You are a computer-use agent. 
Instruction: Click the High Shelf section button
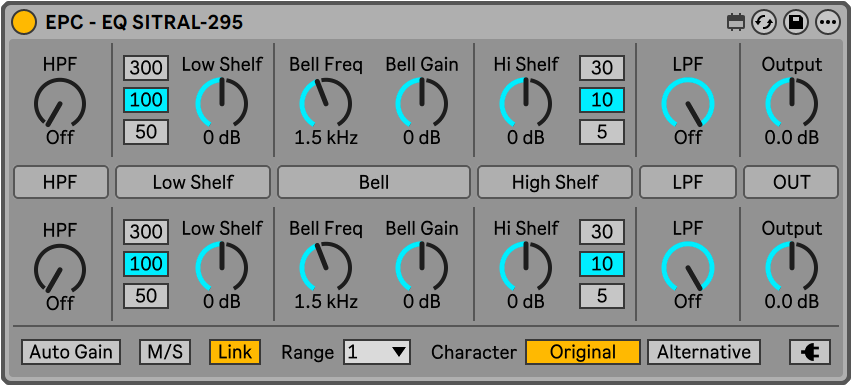(x=555, y=182)
